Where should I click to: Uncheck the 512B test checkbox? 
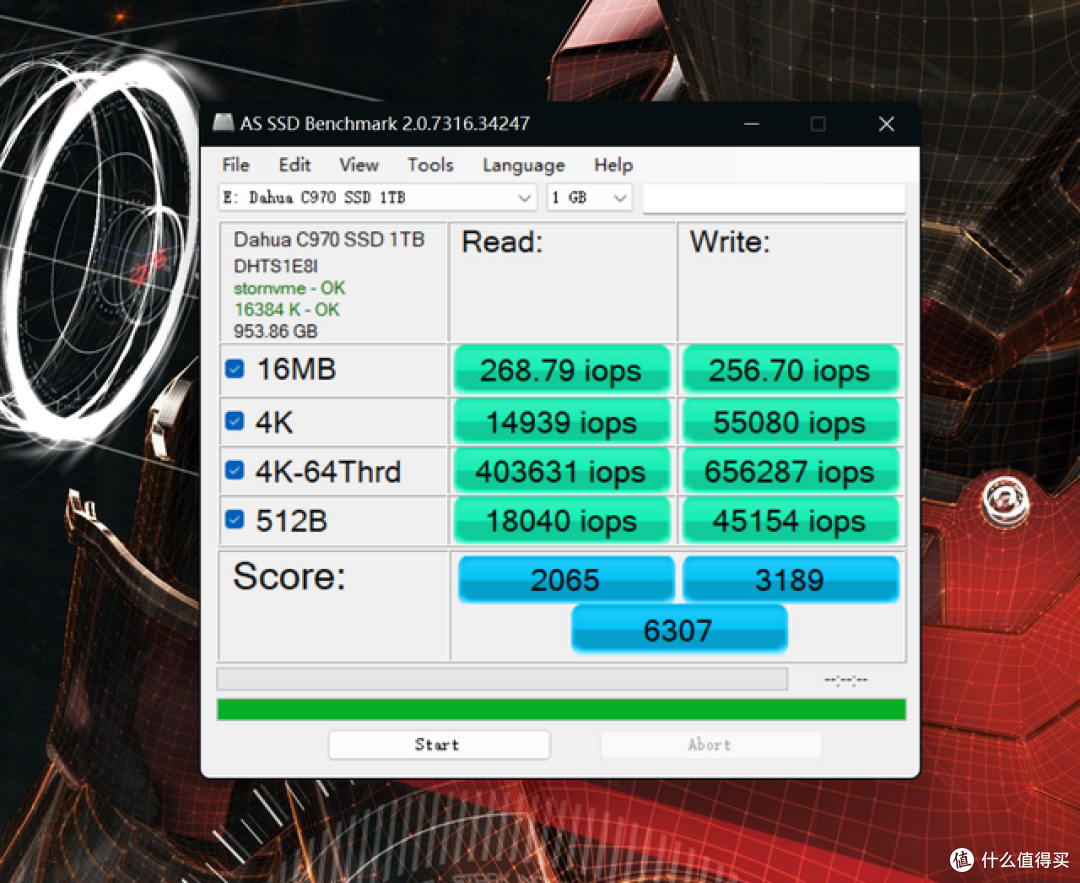235,519
